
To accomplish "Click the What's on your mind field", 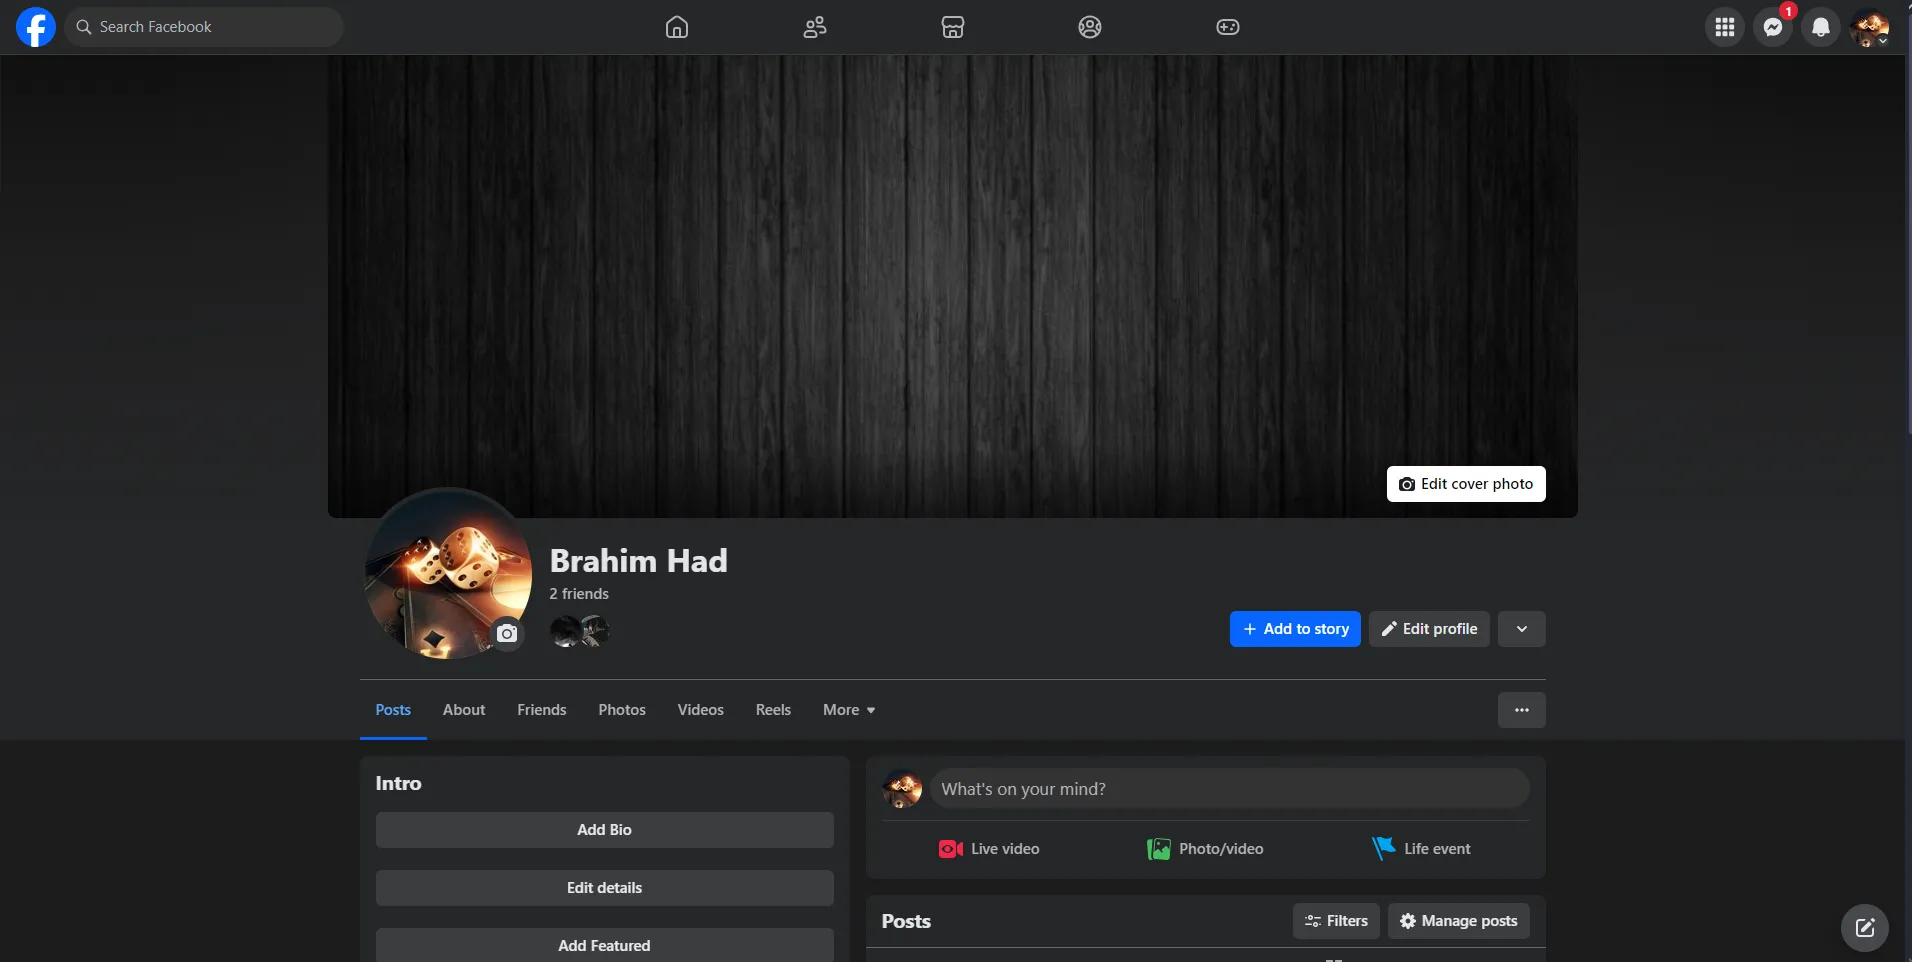I will coord(1228,789).
